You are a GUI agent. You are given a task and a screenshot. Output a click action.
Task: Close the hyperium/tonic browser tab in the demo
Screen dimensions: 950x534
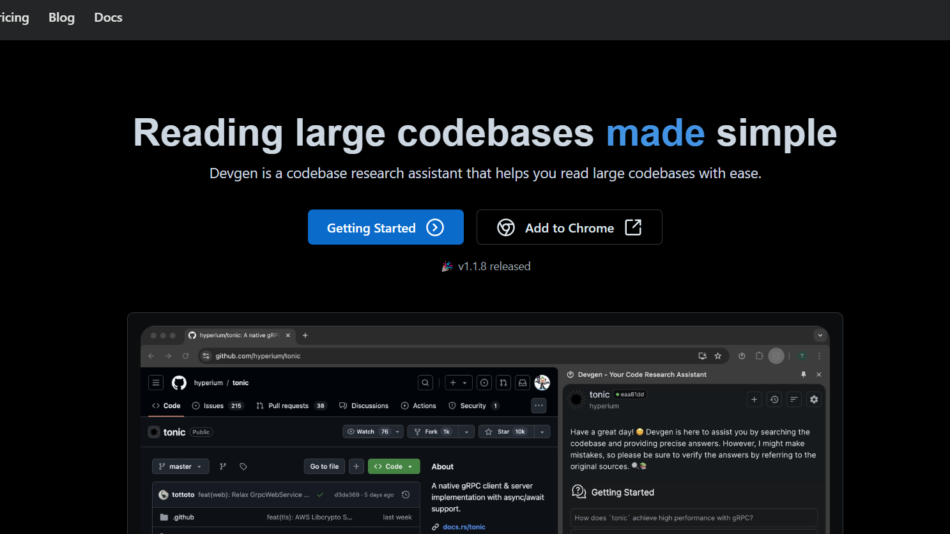(288, 335)
